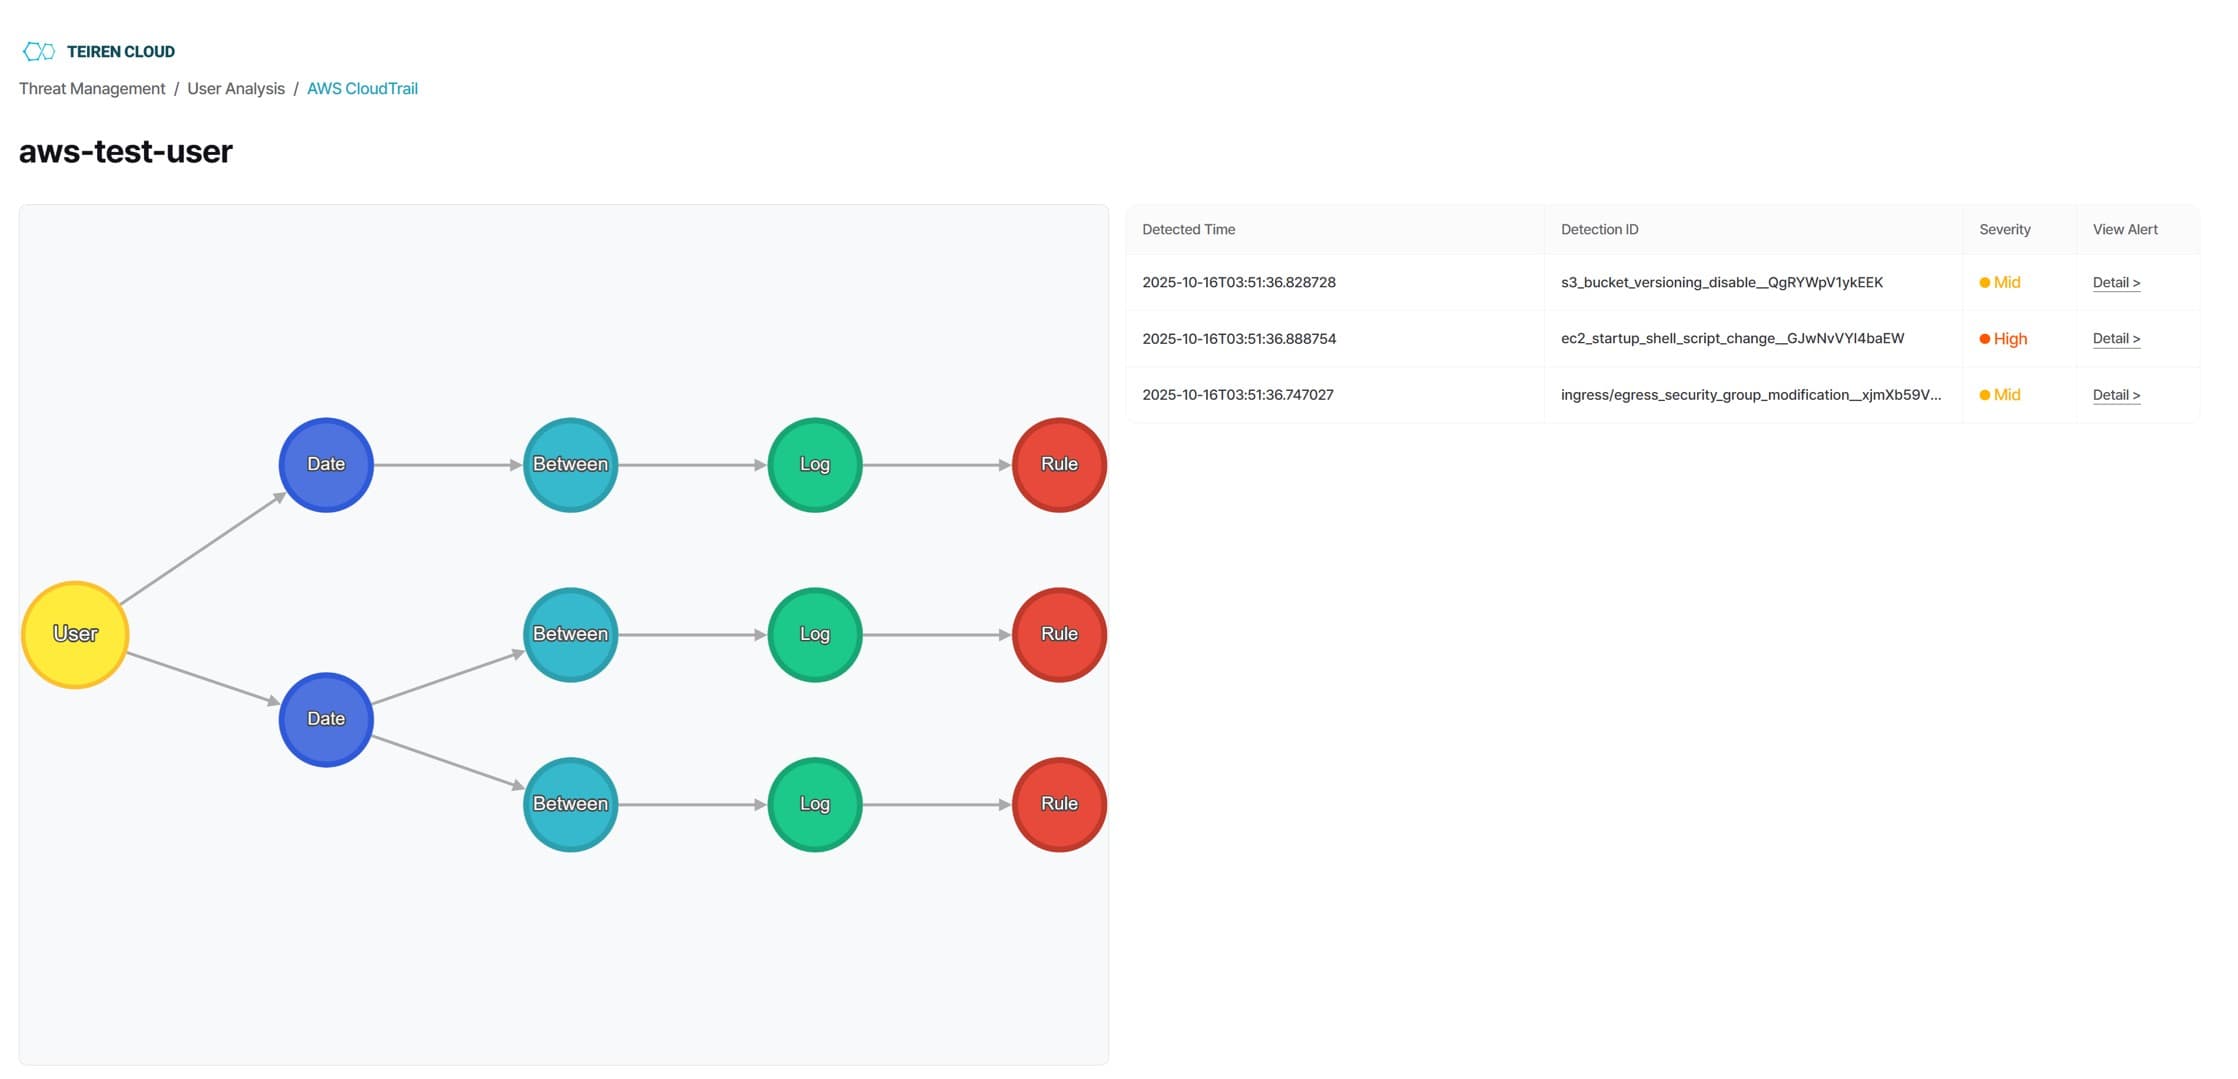Click the Teiren Cloud hexagon logo icon
This screenshot has height=1079, width=2238.
coord(40,50)
